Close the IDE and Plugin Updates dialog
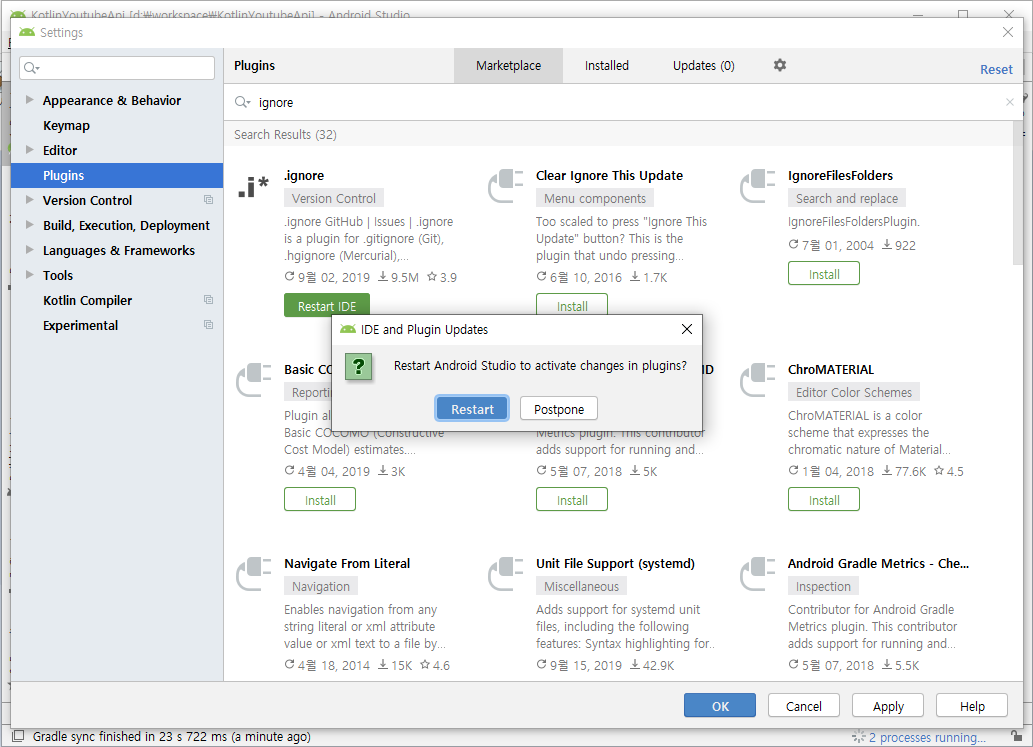The image size is (1033, 747). pos(686,329)
